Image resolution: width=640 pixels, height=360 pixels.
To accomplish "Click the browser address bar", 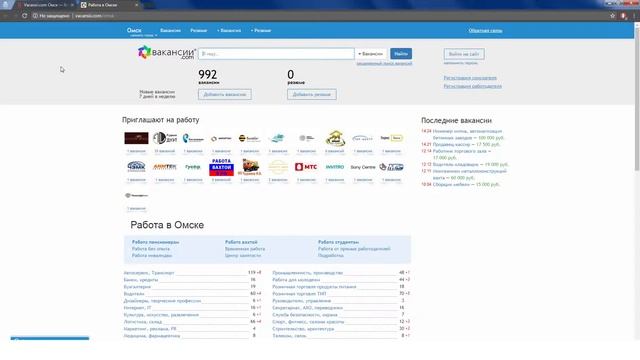I will coord(318,16).
